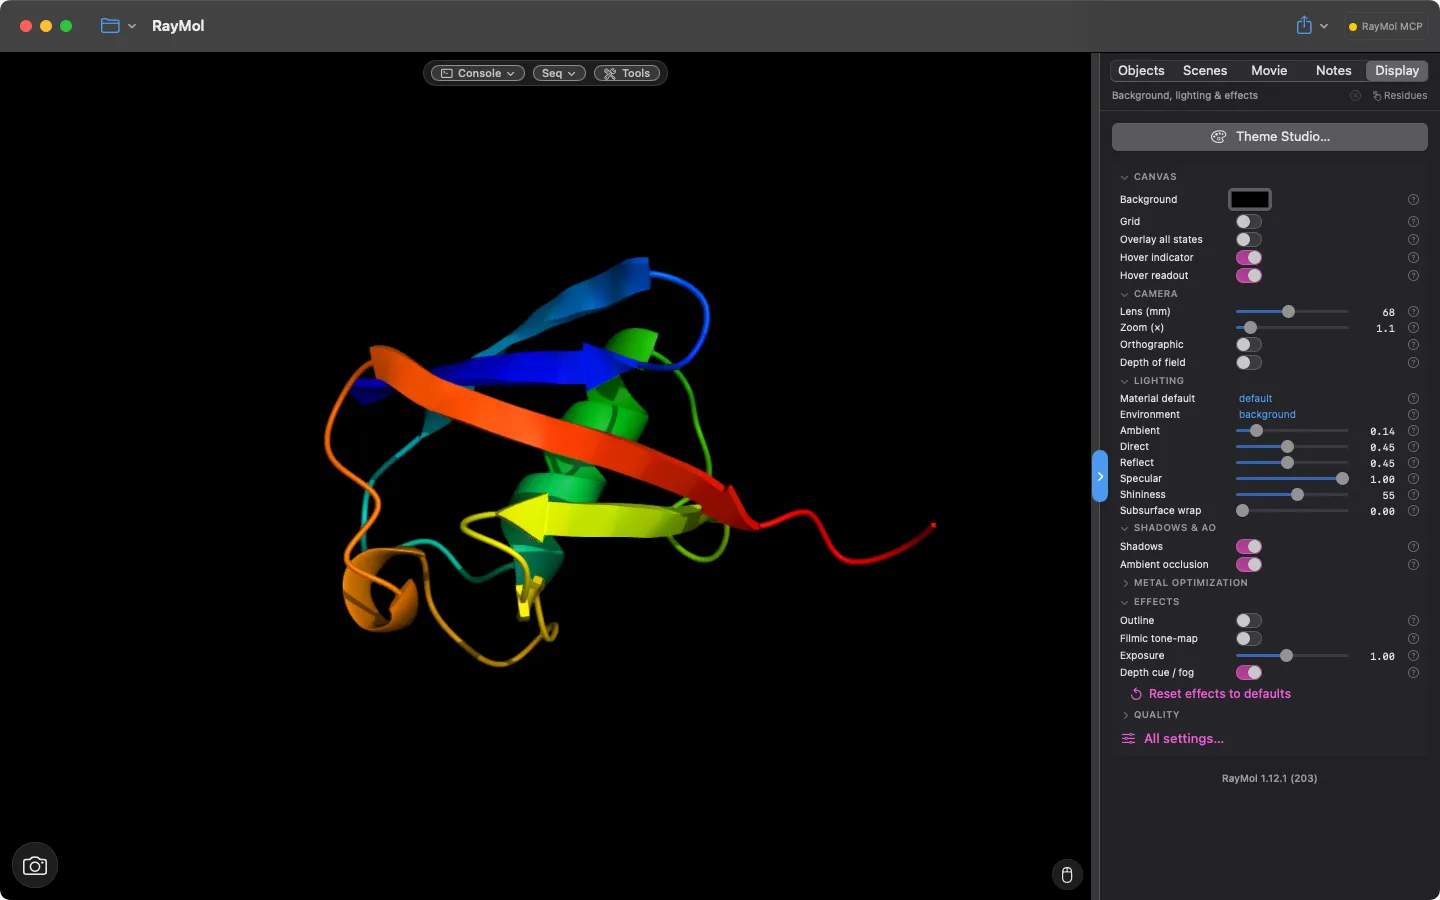Open the Tools menu button
Screen dimensions: 1440x900
(x=627, y=73)
